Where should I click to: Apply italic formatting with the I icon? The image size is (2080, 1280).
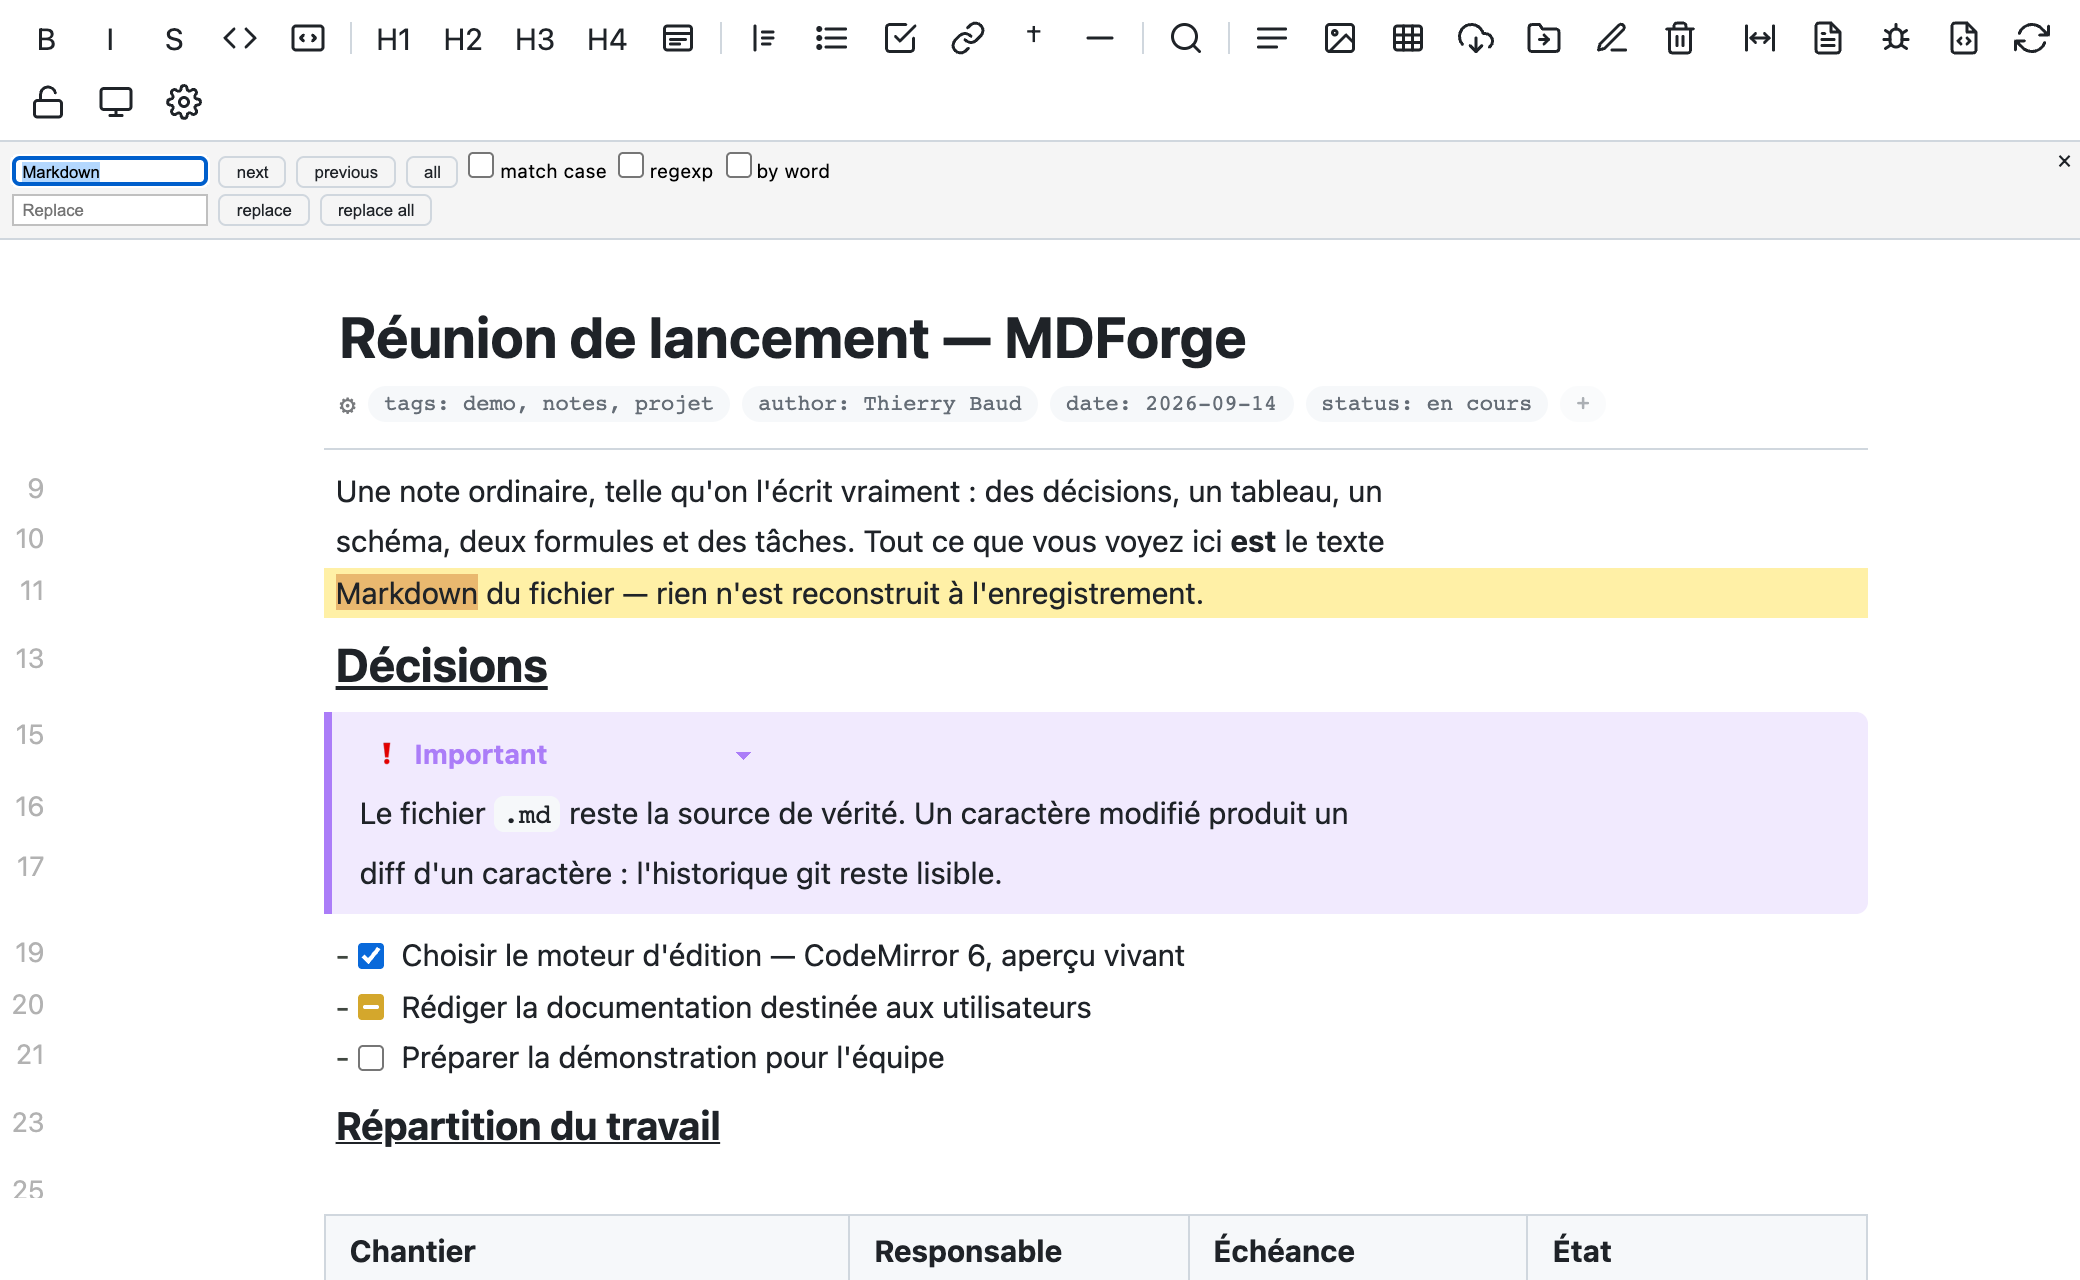tap(110, 39)
